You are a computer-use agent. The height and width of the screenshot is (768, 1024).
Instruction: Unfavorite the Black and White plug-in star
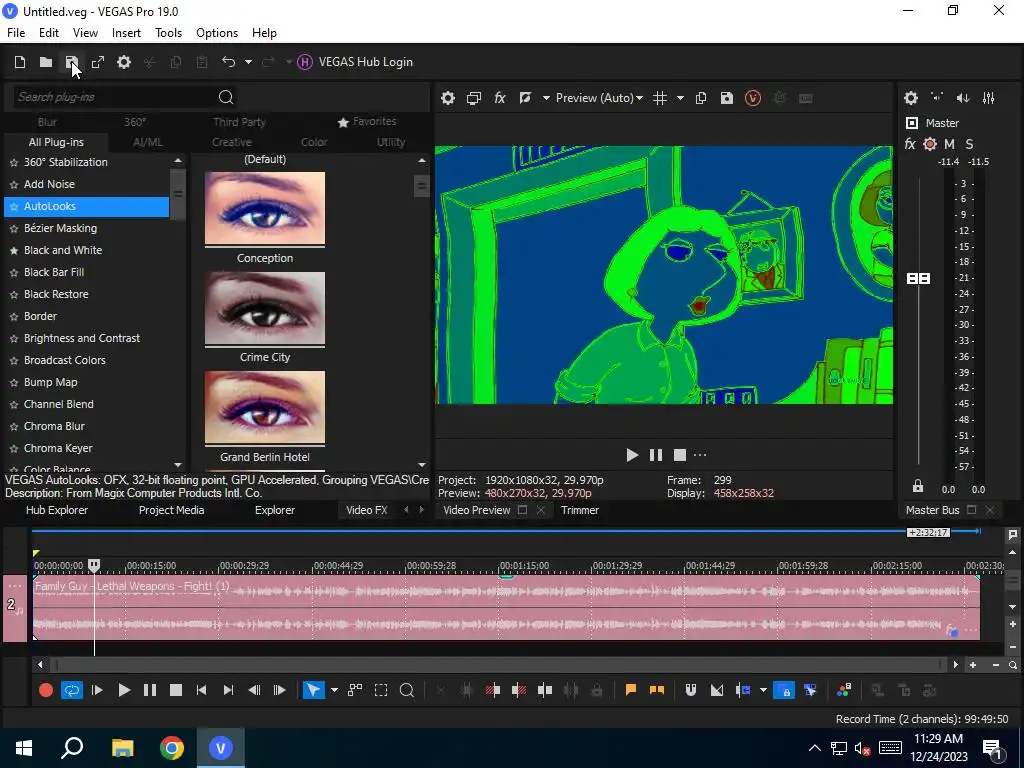coord(14,251)
